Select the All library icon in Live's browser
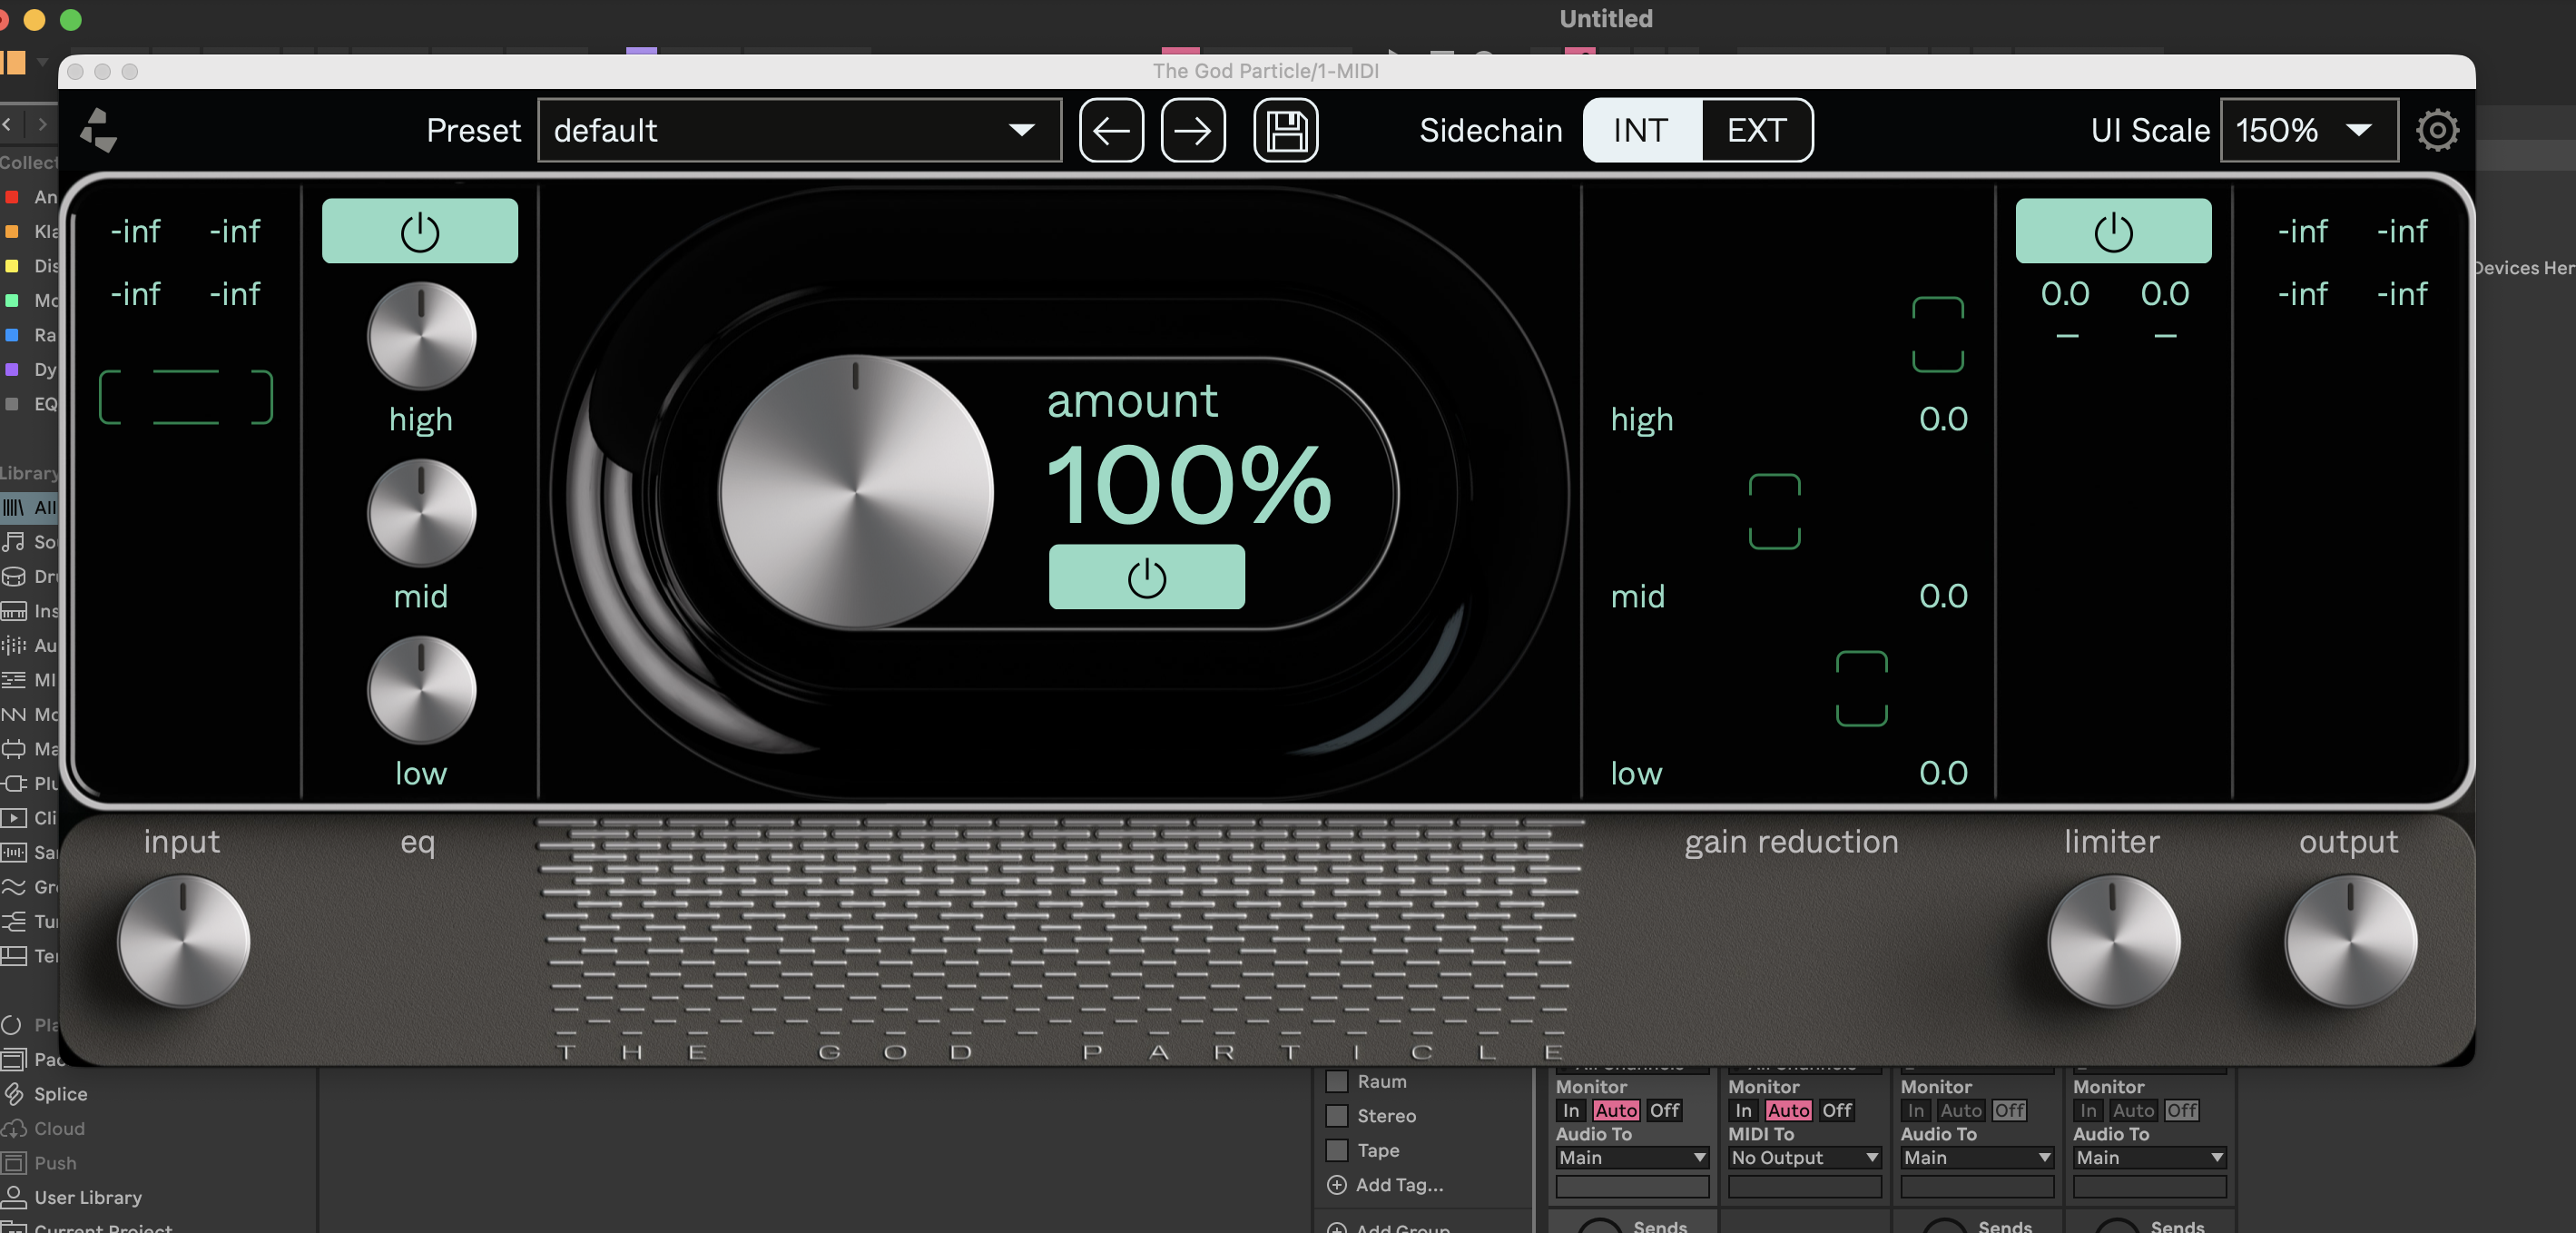The image size is (2576, 1233). pos(13,507)
